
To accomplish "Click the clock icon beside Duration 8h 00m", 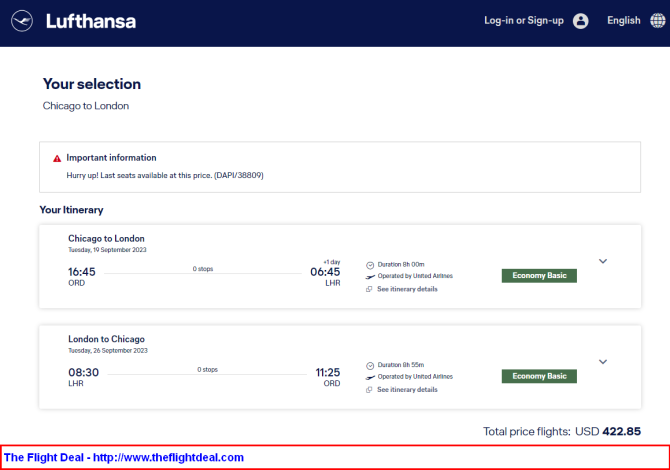I will [x=370, y=265].
